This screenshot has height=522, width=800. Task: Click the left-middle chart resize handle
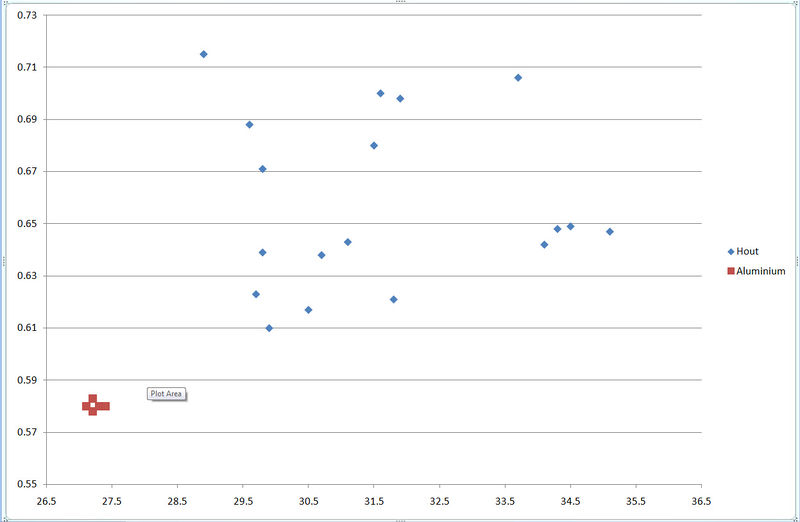point(3,261)
